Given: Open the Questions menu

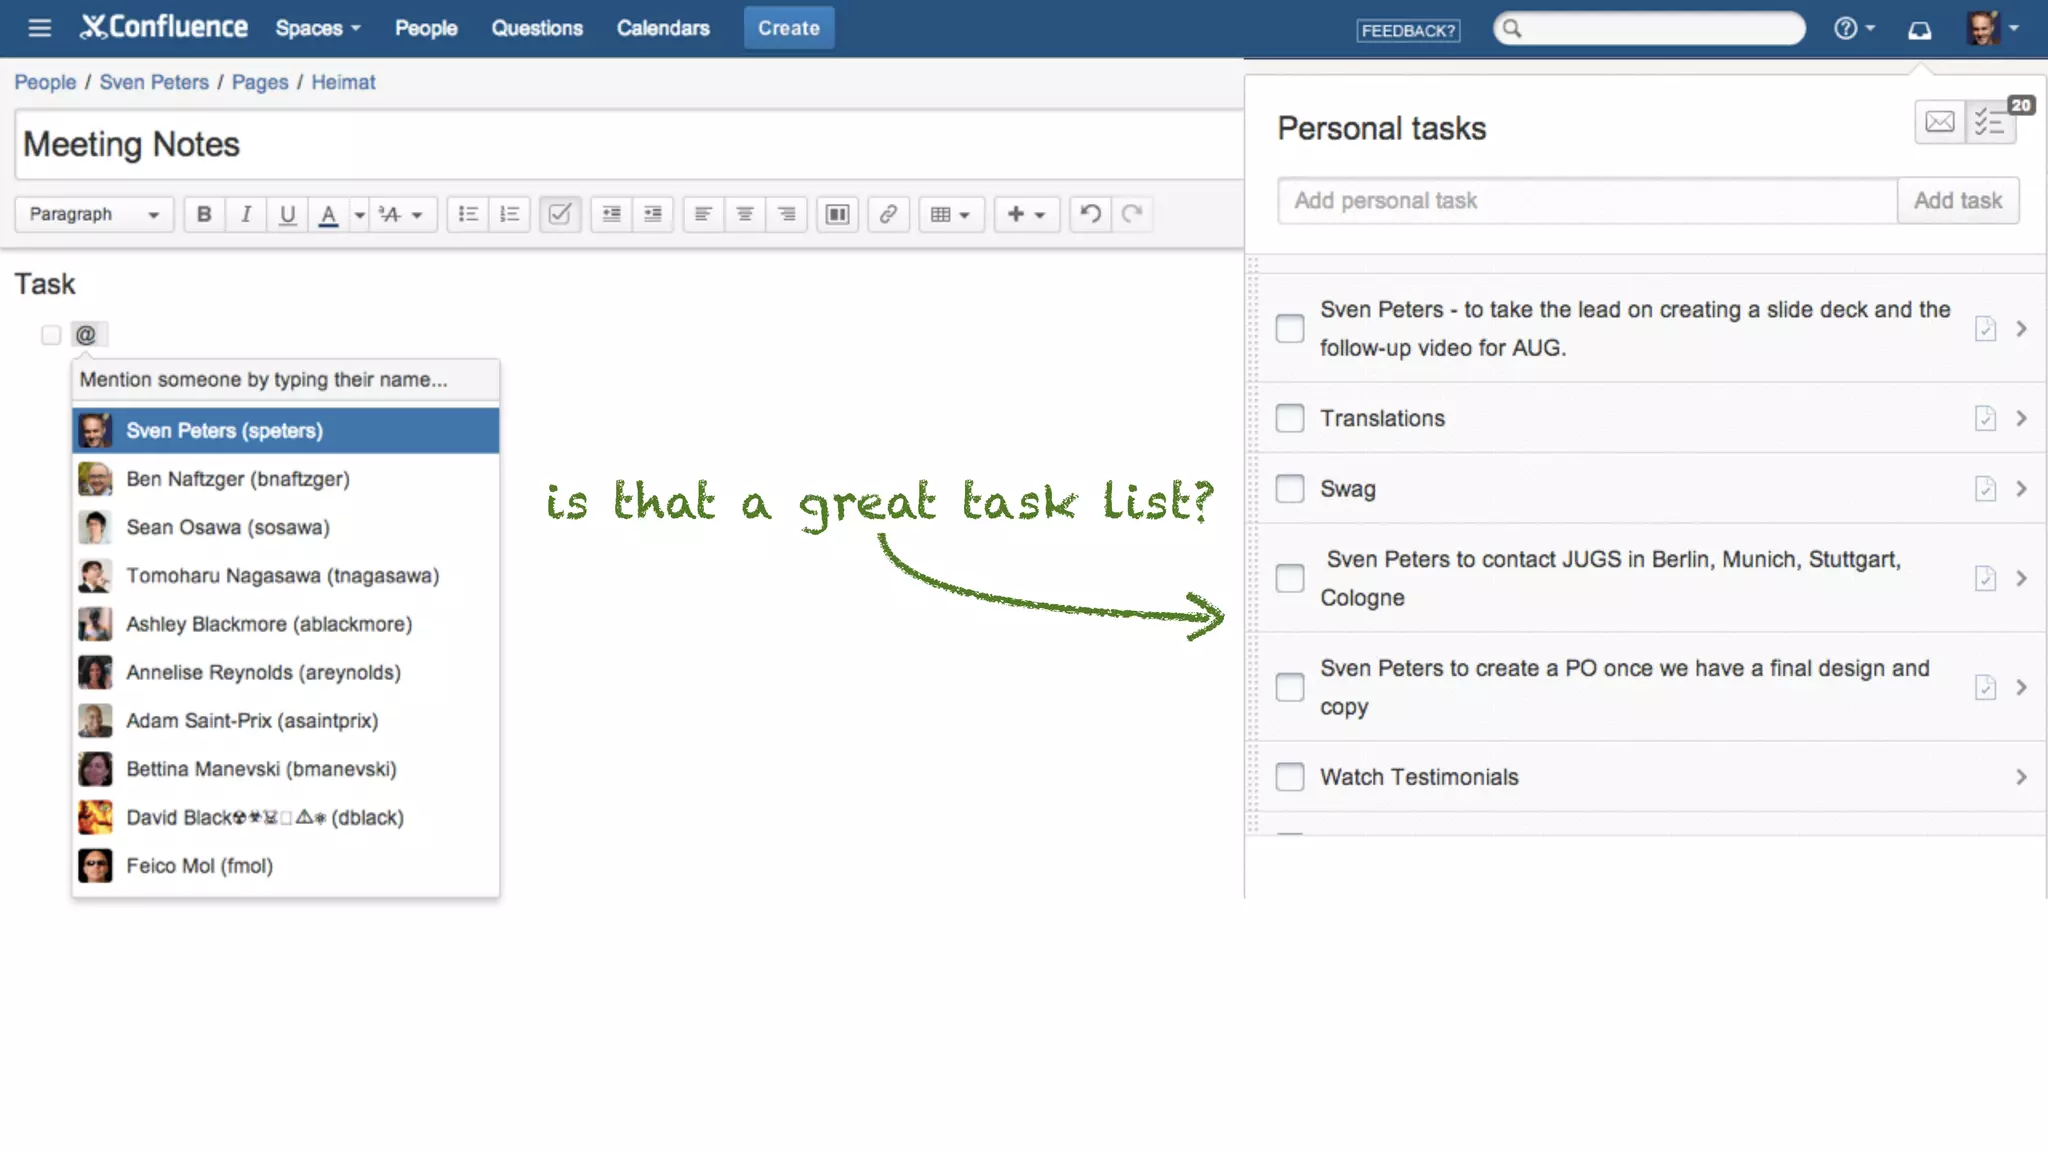Looking at the screenshot, I should pyautogui.click(x=537, y=28).
